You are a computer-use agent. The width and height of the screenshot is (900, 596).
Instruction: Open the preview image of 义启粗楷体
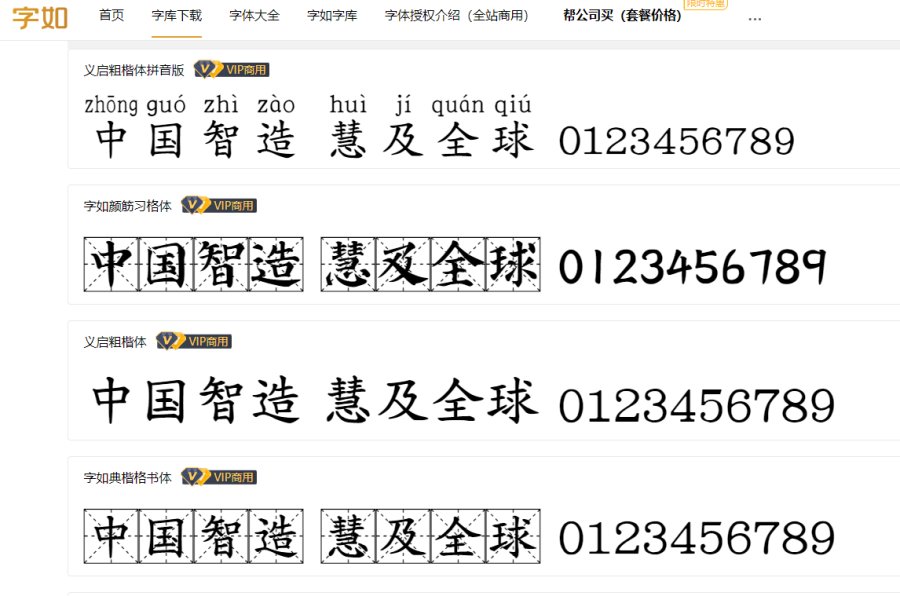(x=463, y=400)
